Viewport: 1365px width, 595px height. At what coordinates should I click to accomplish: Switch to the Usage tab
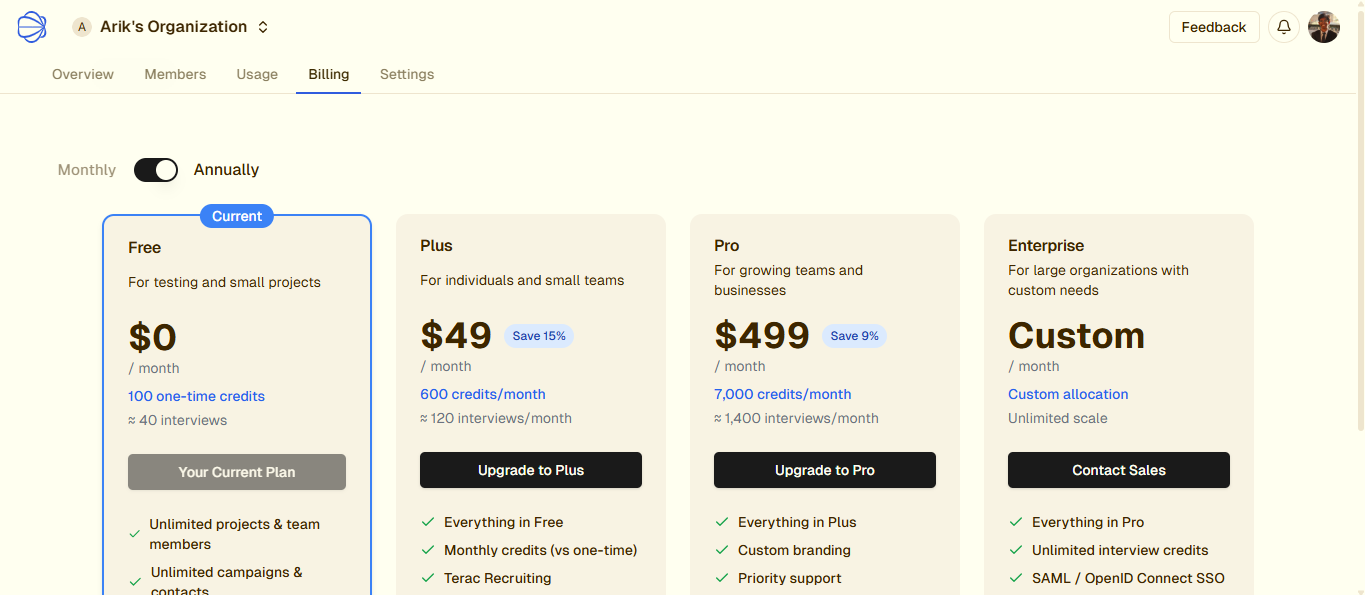coord(257,74)
